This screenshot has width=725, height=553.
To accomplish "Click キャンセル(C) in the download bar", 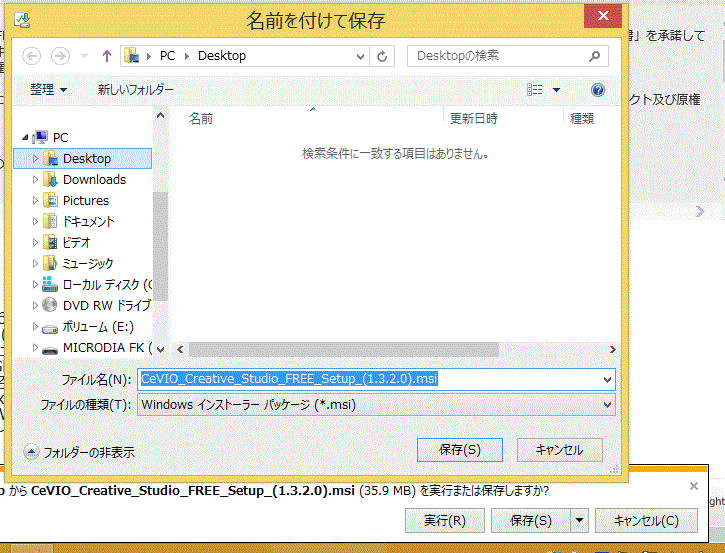I will pyautogui.click(x=646, y=521).
